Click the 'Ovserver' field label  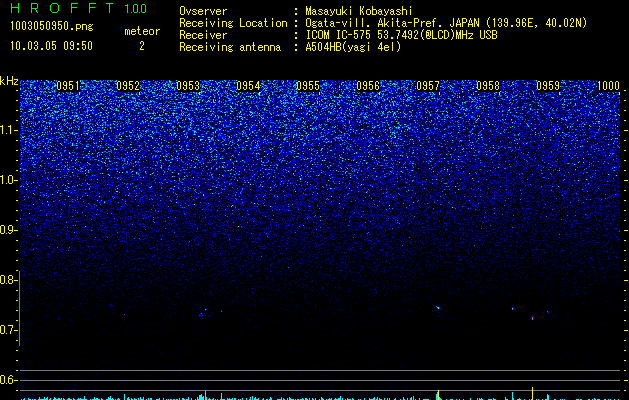click(x=203, y=11)
